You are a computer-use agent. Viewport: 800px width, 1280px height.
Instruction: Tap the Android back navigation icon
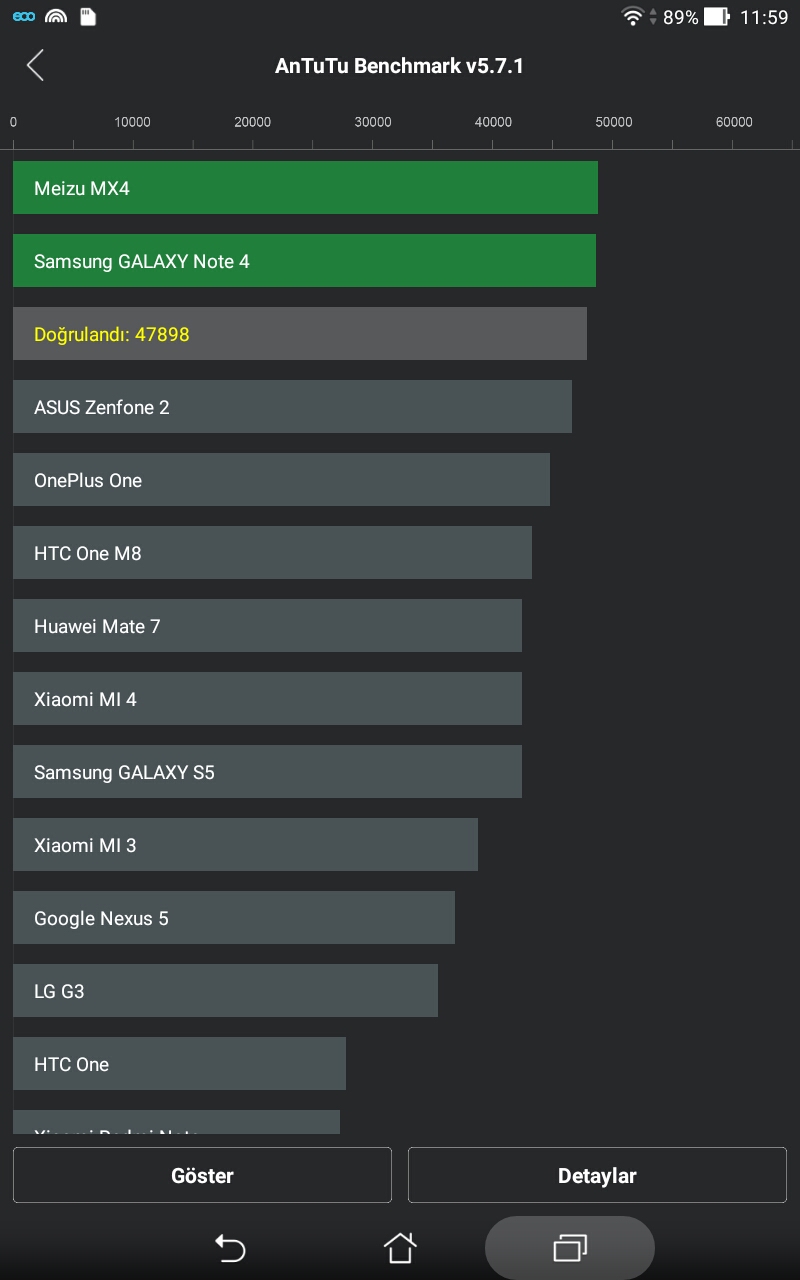pyautogui.click(x=230, y=1247)
